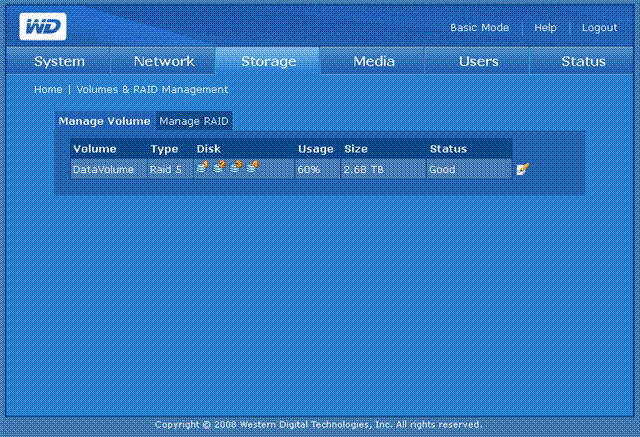Click disk 2 icon in DataVolume row
Image resolution: width=640 pixels, height=437 pixels.
point(219,167)
